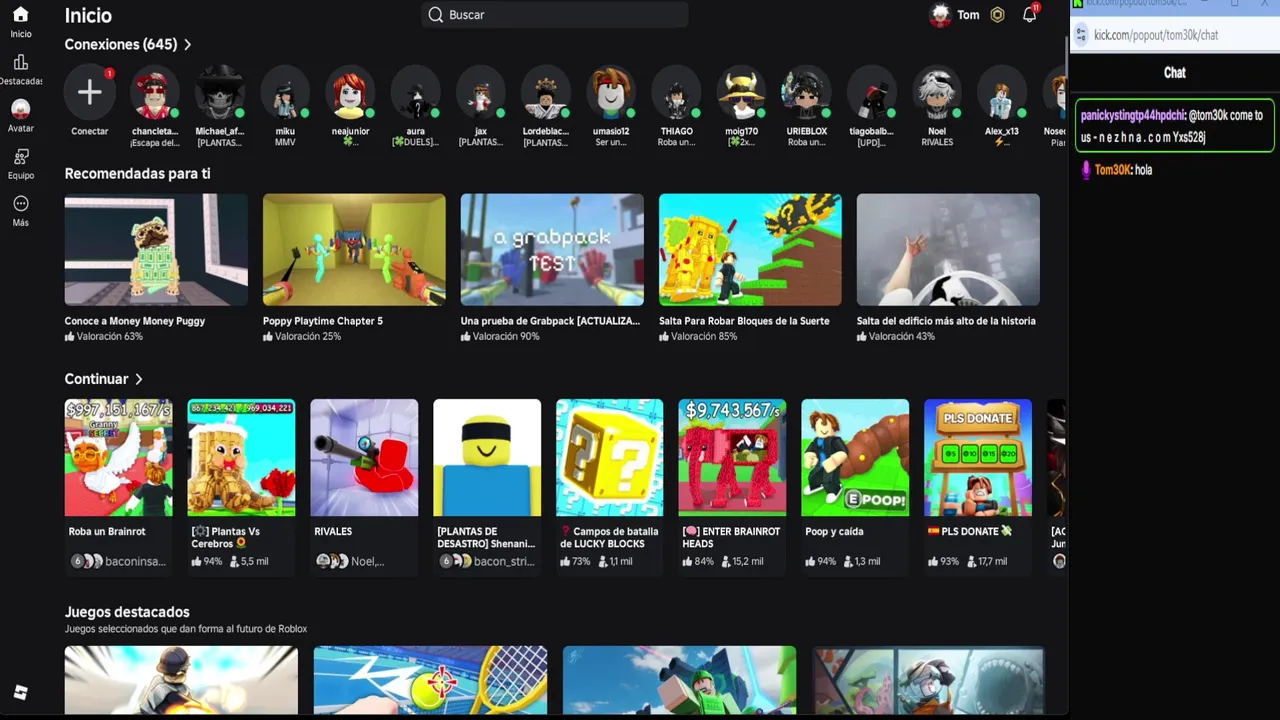Open the Robux hexagon icon
The image size is (1280, 720).
[x=997, y=15]
